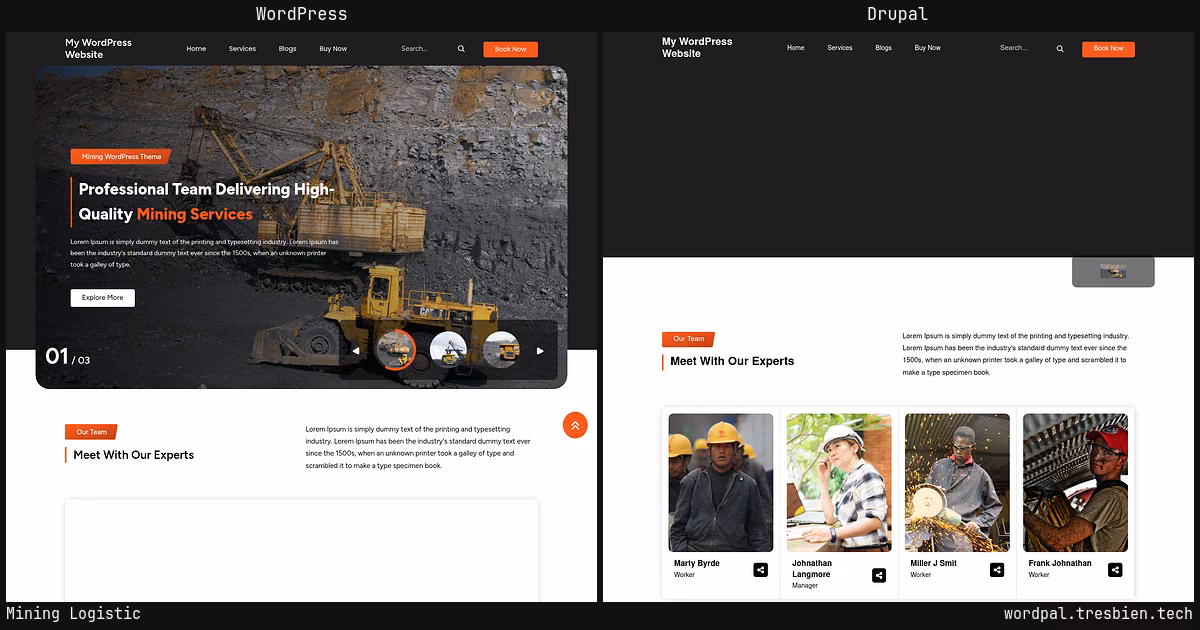Click Frank Johnathan's photo
Screen dimensions: 1200x630
pyautogui.click(x=1075, y=483)
